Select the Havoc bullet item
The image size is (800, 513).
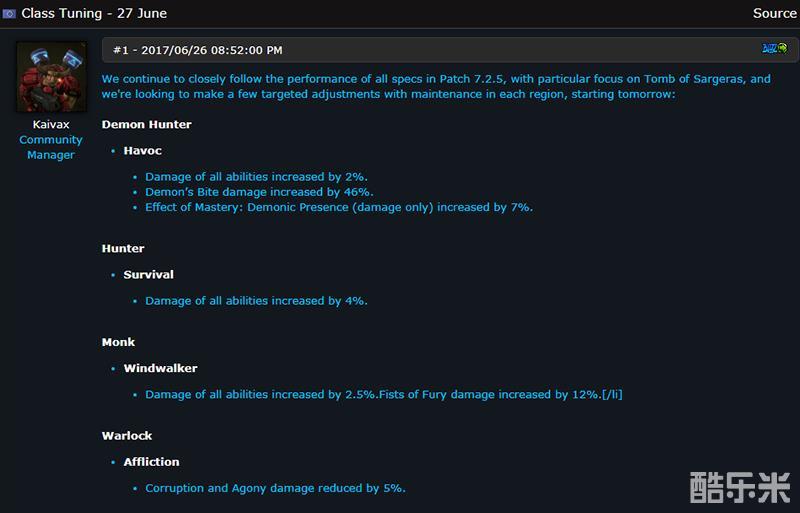pos(142,151)
